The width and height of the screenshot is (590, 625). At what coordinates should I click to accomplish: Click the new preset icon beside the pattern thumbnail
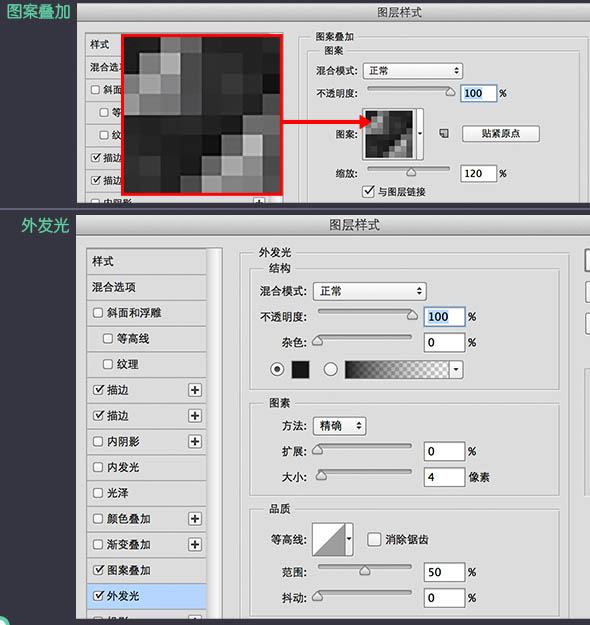point(444,134)
